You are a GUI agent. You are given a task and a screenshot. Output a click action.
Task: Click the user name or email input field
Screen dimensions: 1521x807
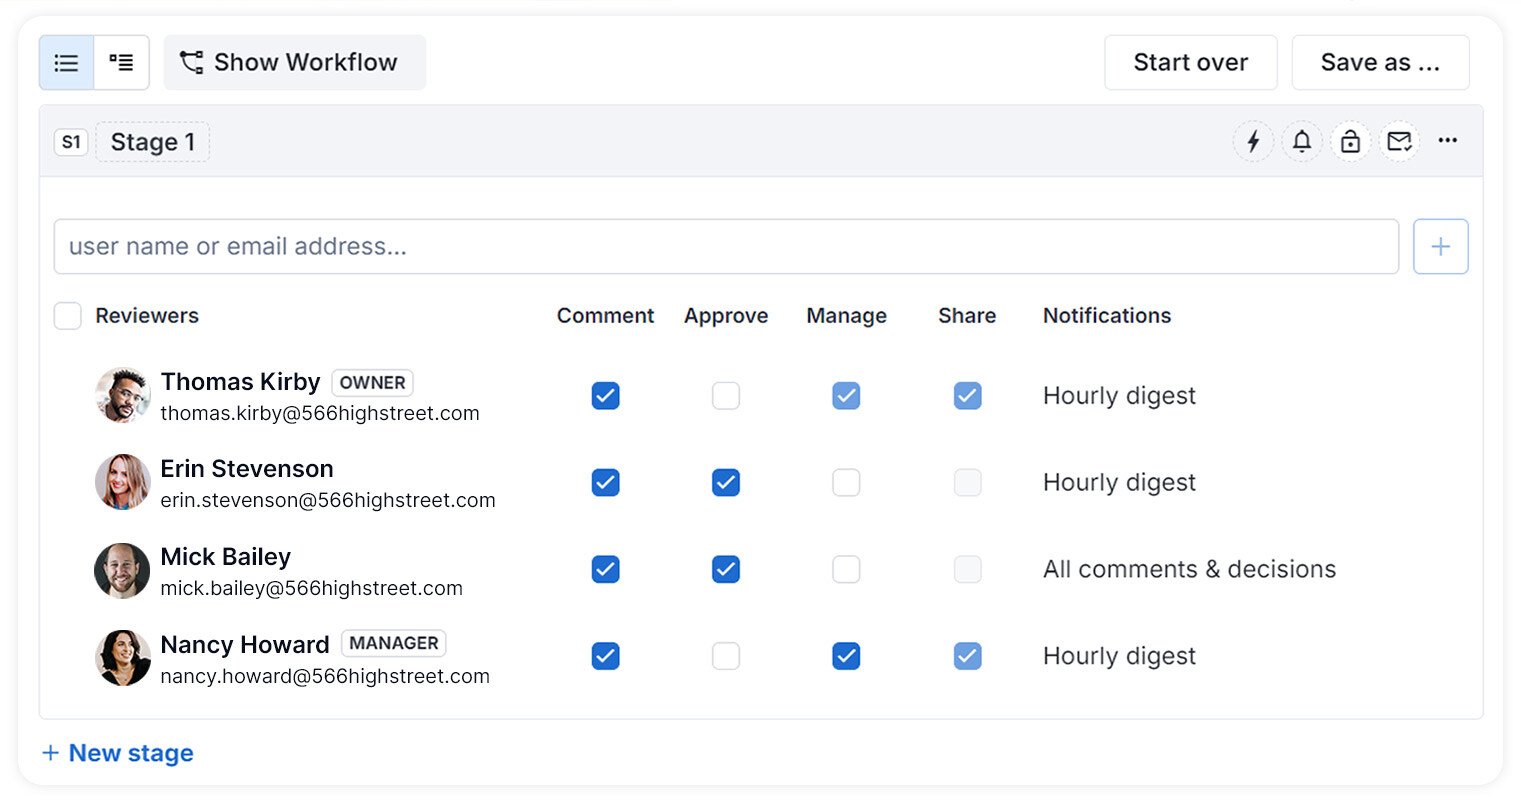pos(725,247)
